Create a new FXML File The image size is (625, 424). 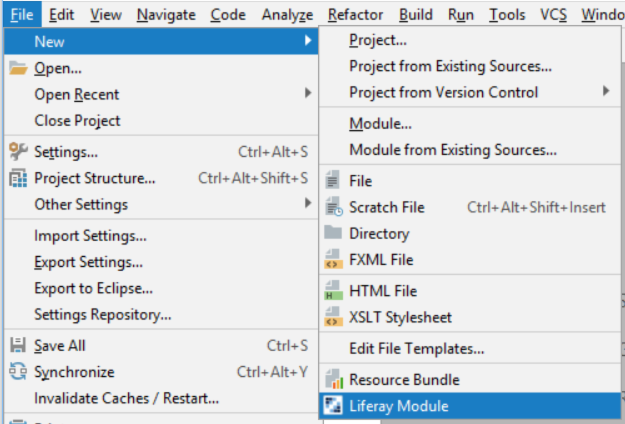coord(470,260)
